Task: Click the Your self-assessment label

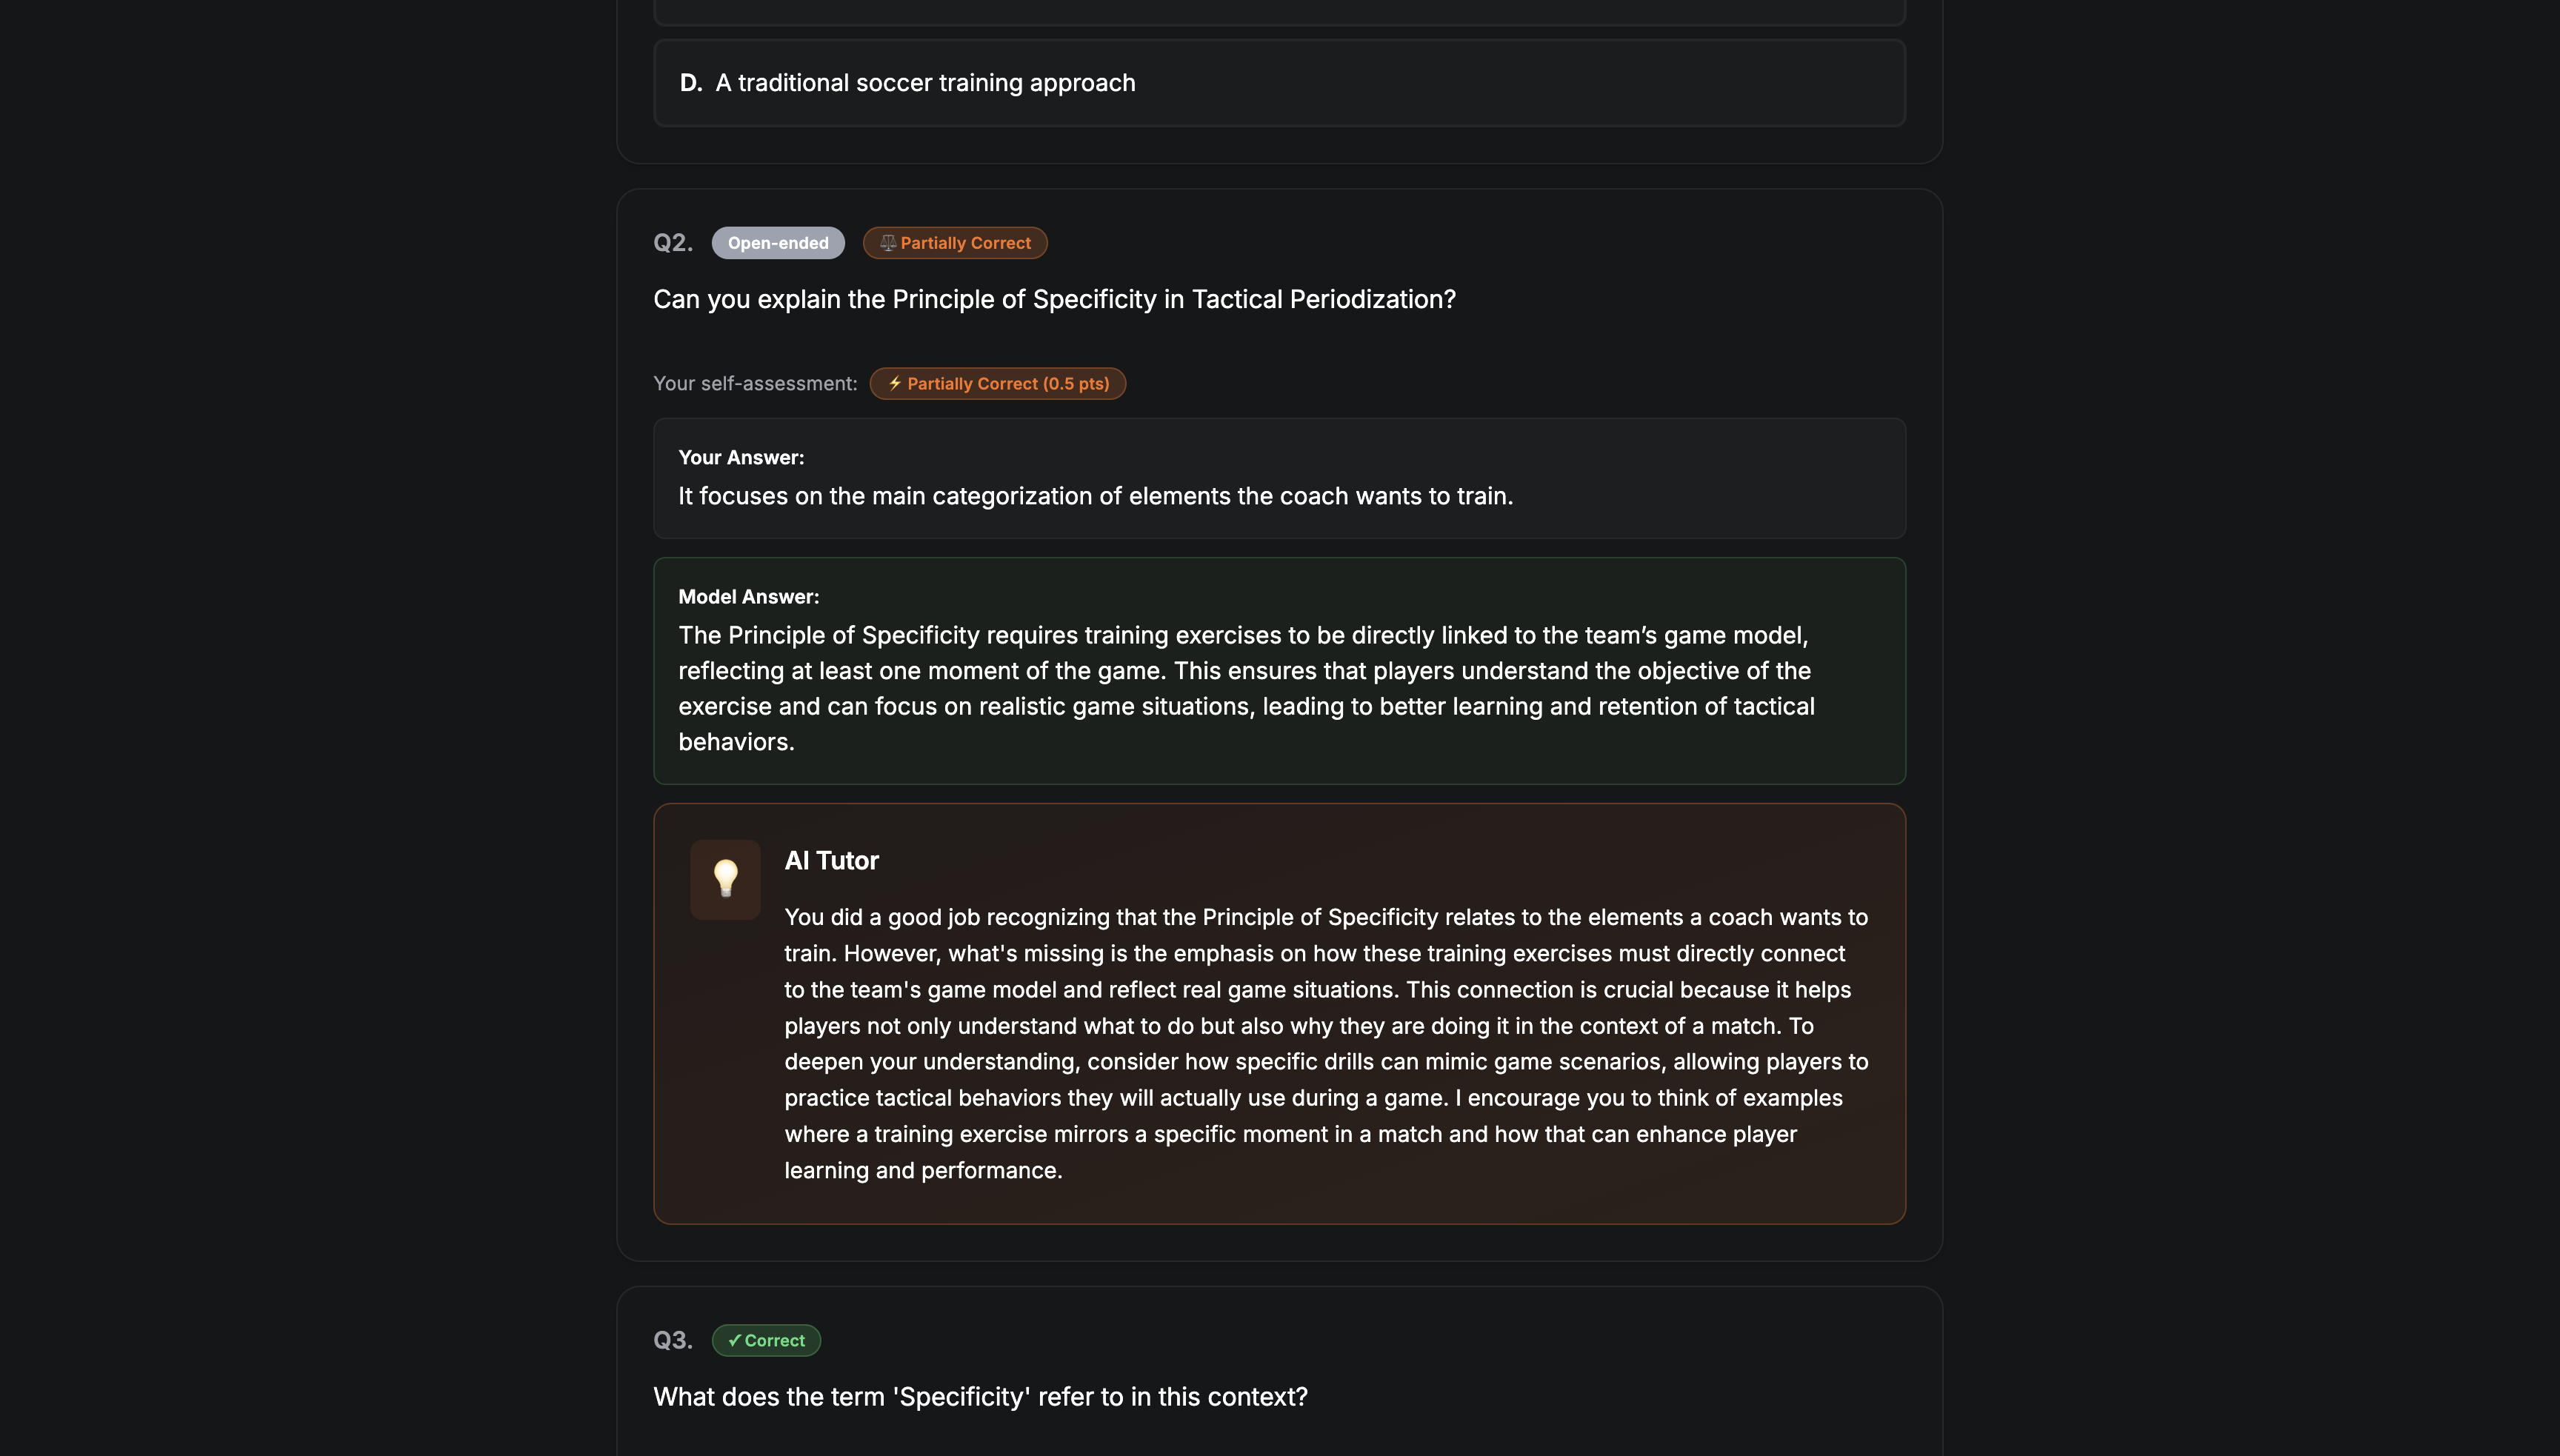Action: pos(755,383)
